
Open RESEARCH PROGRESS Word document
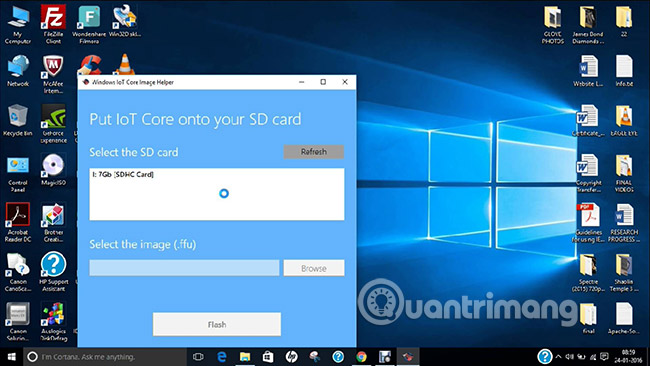coord(624,223)
